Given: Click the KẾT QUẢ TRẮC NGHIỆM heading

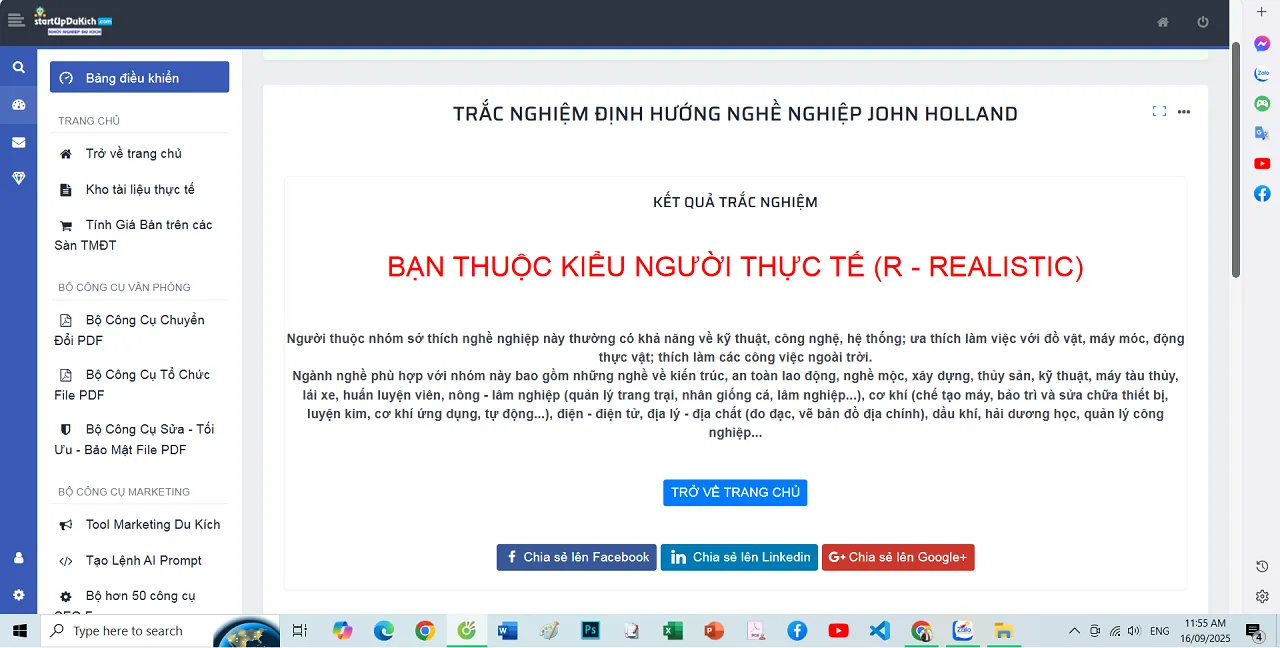Looking at the screenshot, I should click(735, 202).
